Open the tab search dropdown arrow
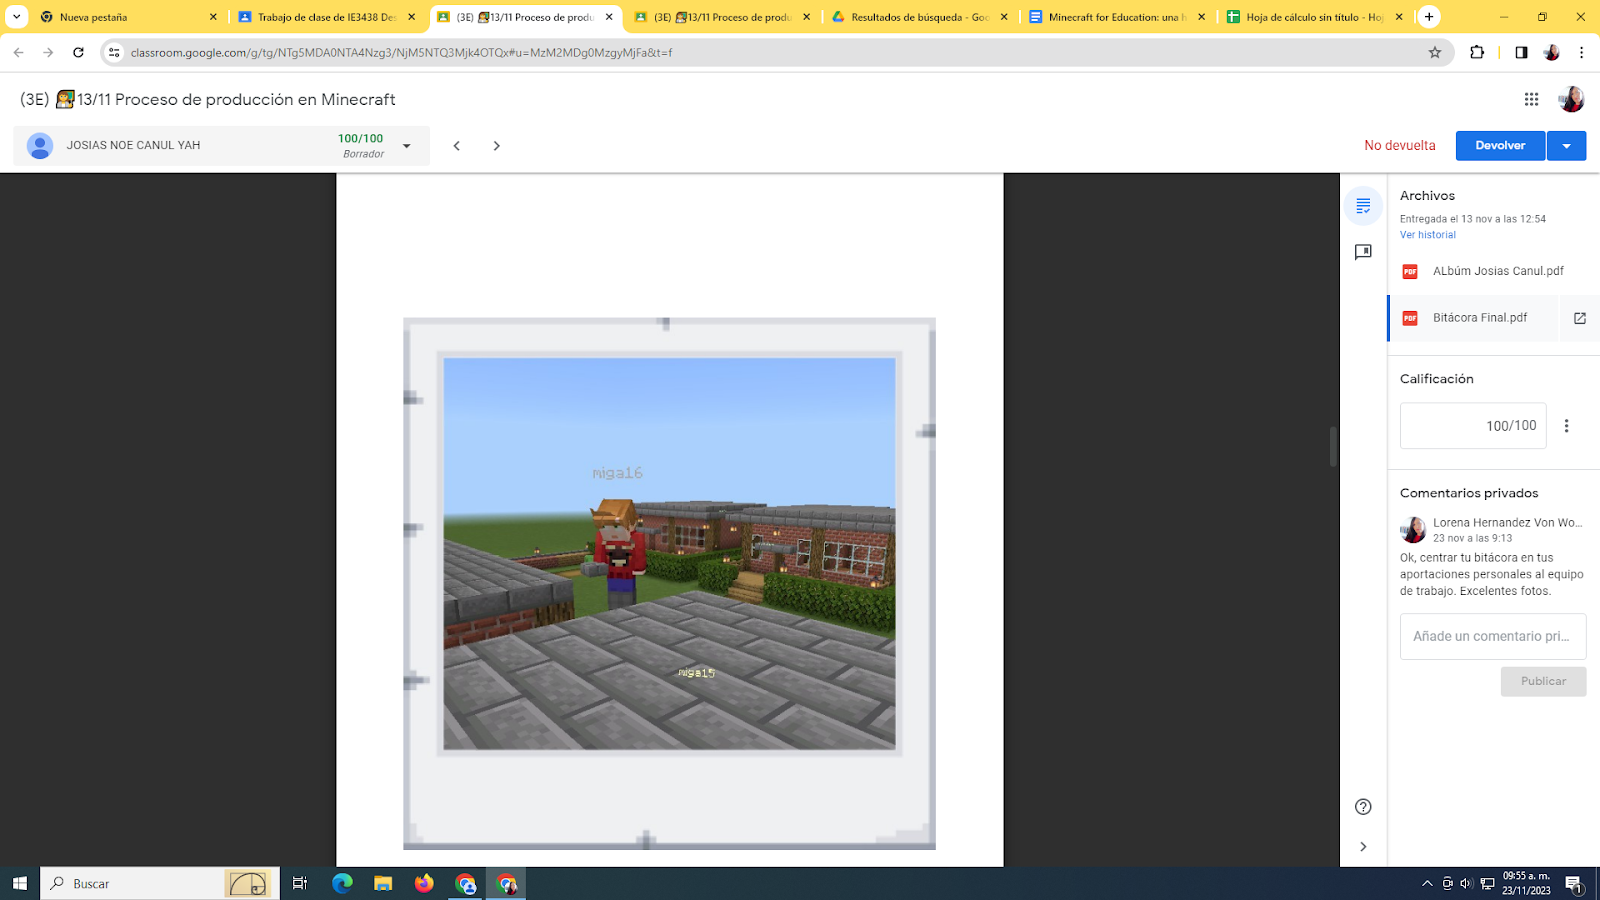1600x900 pixels. click(17, 17)
